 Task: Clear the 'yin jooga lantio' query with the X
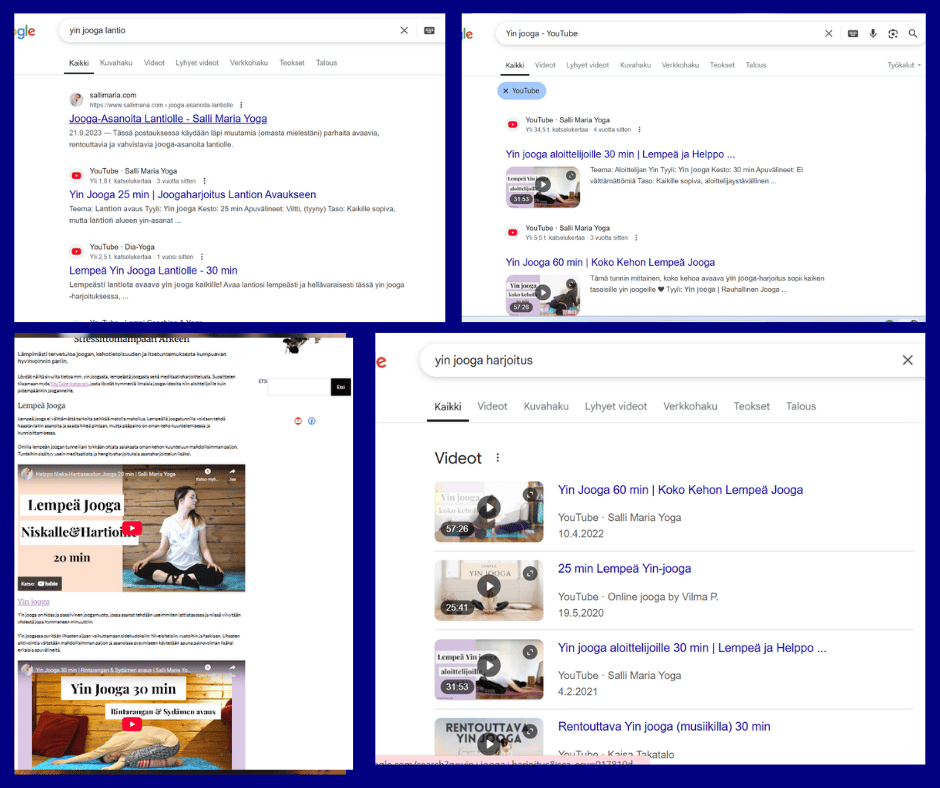[x=404, y=30]
